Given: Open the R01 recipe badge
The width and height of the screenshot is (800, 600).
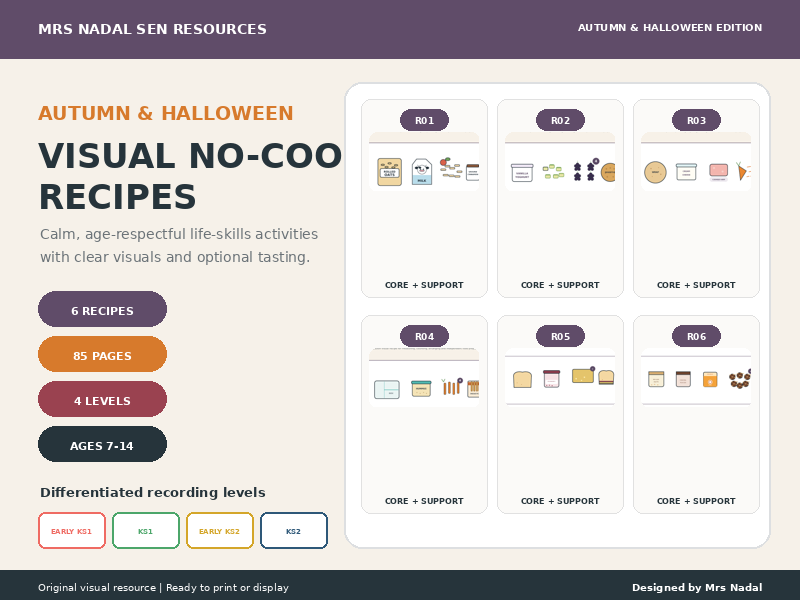Looking at the screenshot, I should 424,120.
